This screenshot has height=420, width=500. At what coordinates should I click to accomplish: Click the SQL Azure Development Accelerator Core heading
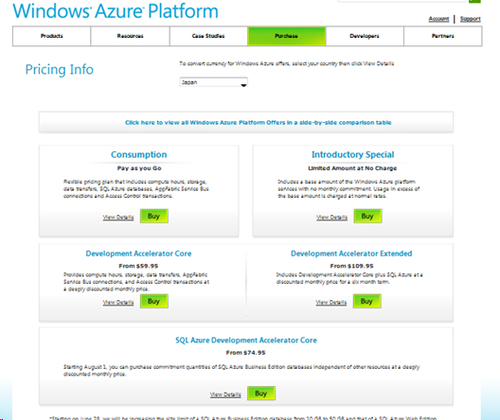click(246, 340)
